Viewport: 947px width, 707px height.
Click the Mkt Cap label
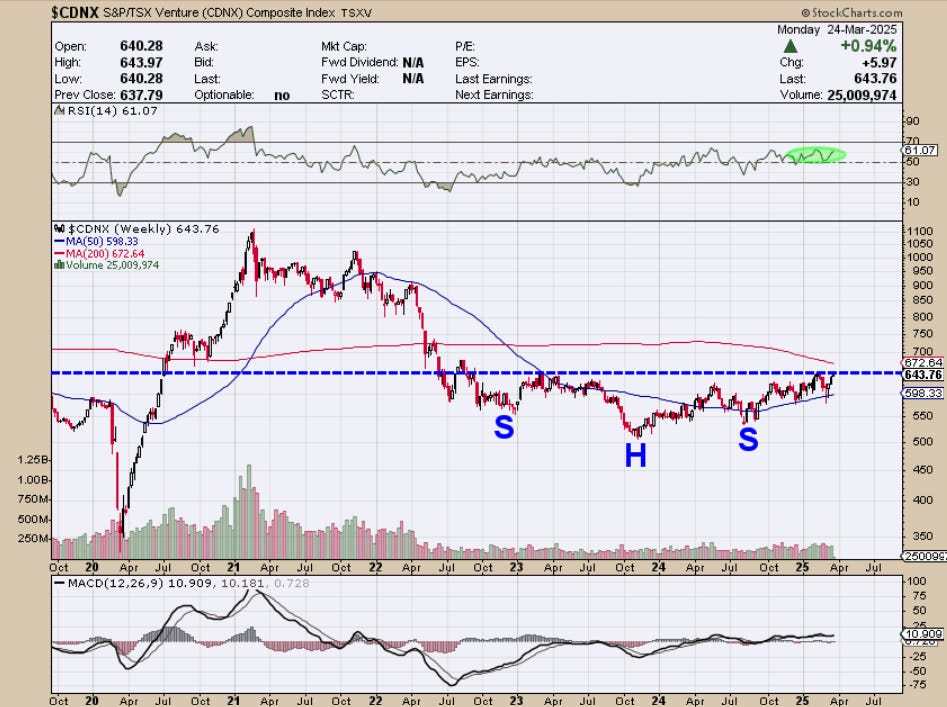tap(344, 46)
